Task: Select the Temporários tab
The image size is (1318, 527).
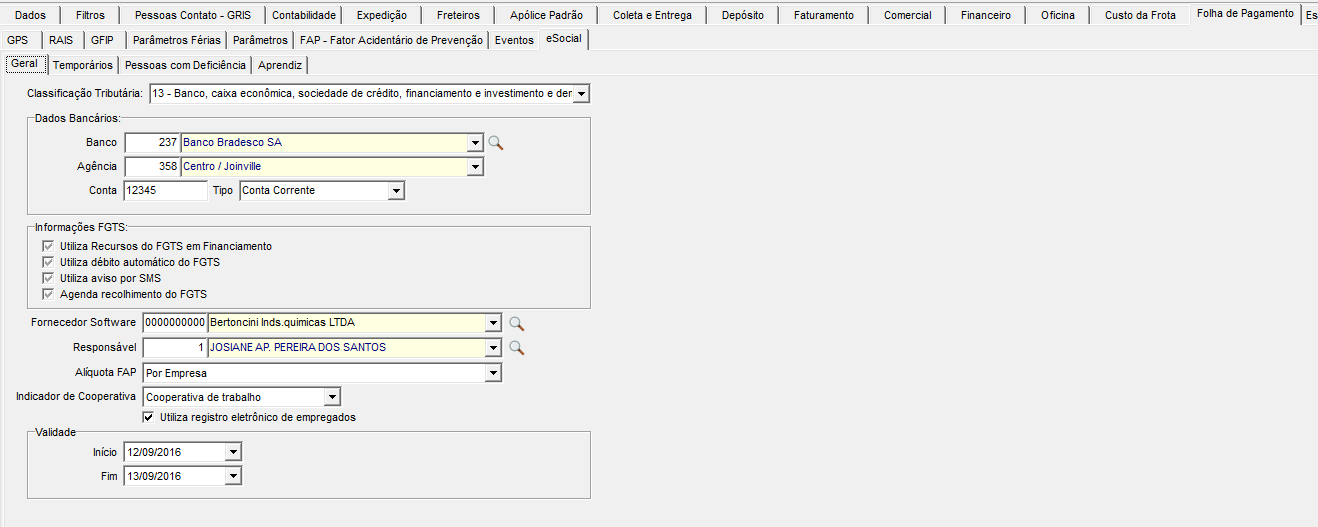Action: pos(83,65)
